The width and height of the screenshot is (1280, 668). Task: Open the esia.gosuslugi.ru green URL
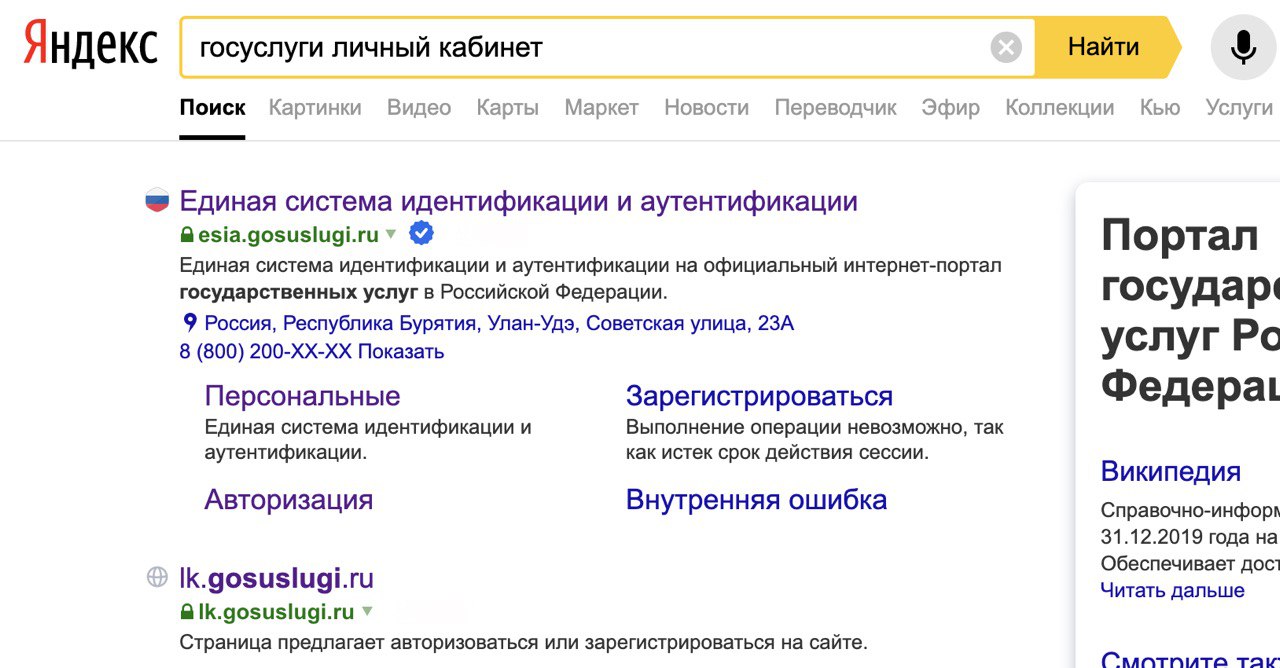click(288, 235)
